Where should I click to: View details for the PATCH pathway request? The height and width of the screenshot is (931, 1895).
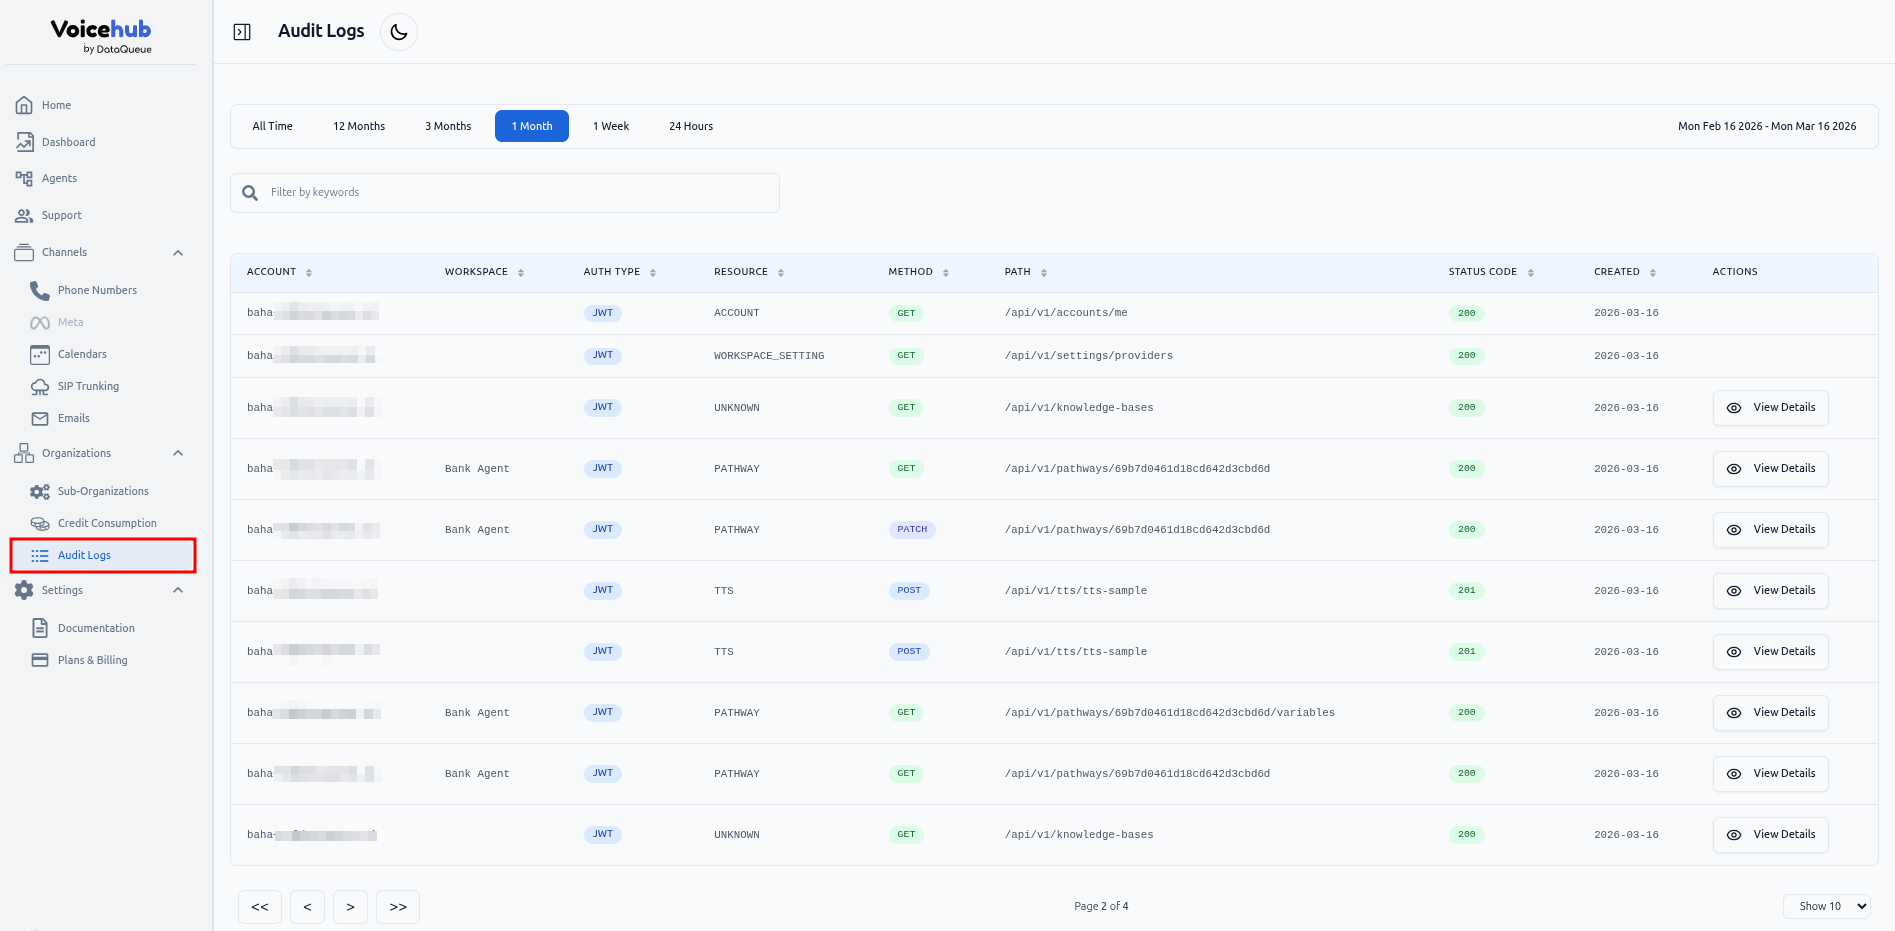pos(1770,530)
